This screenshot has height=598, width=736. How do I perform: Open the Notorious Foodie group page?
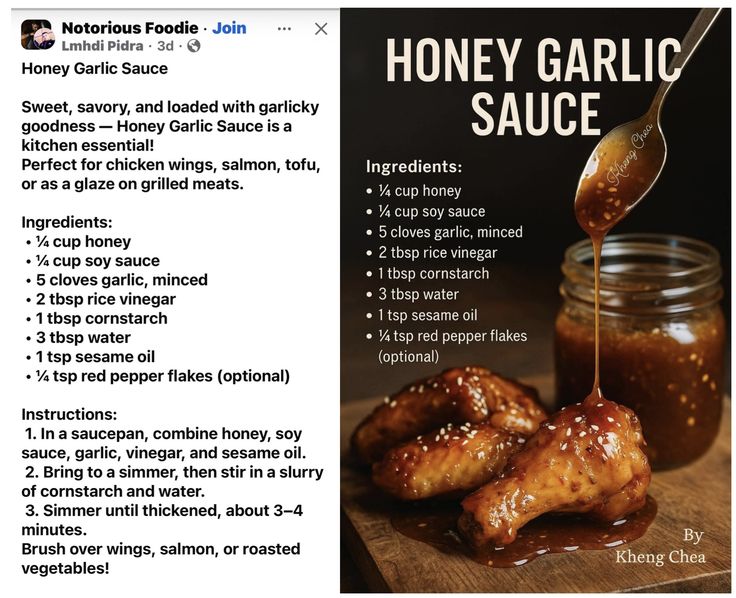coord(128,28)
